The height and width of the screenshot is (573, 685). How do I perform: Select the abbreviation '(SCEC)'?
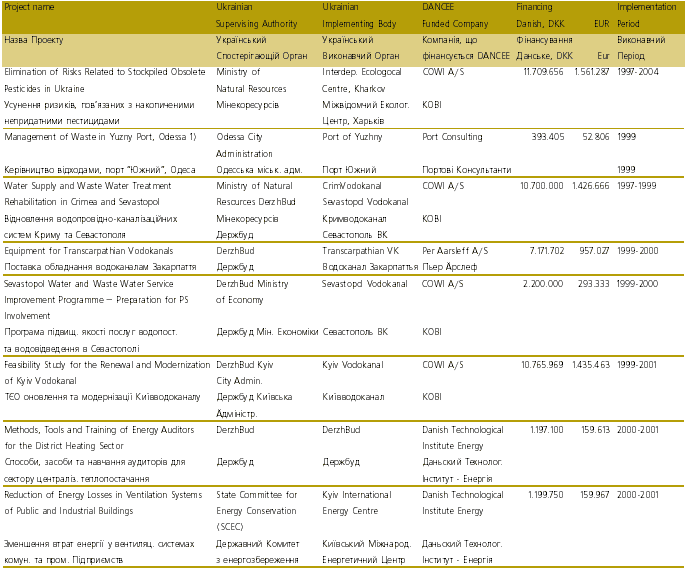230,527
